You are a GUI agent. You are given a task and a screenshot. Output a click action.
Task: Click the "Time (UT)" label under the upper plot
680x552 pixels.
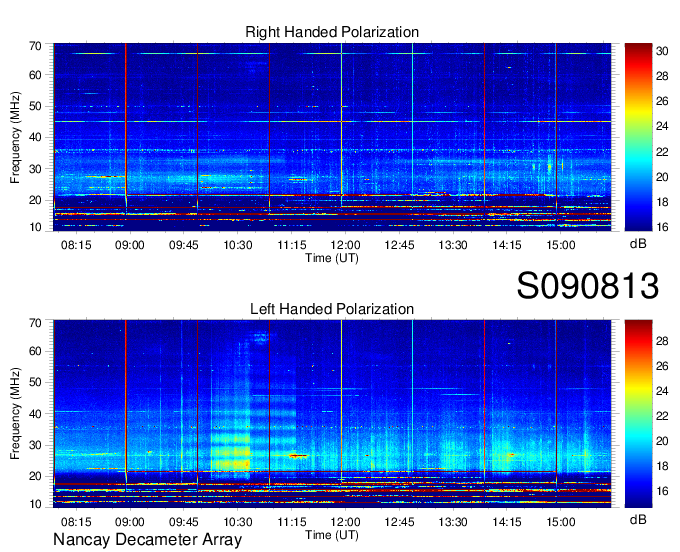(x=332, y=258)
